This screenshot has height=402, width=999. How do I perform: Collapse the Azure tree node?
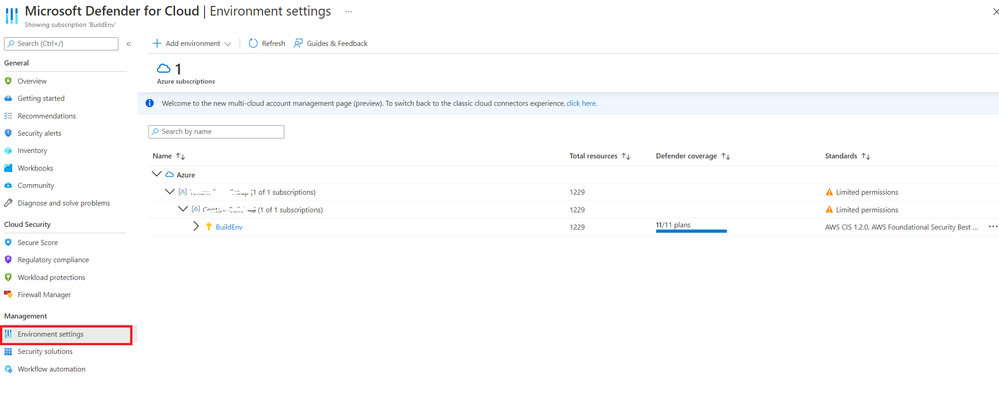pos(157,174)
